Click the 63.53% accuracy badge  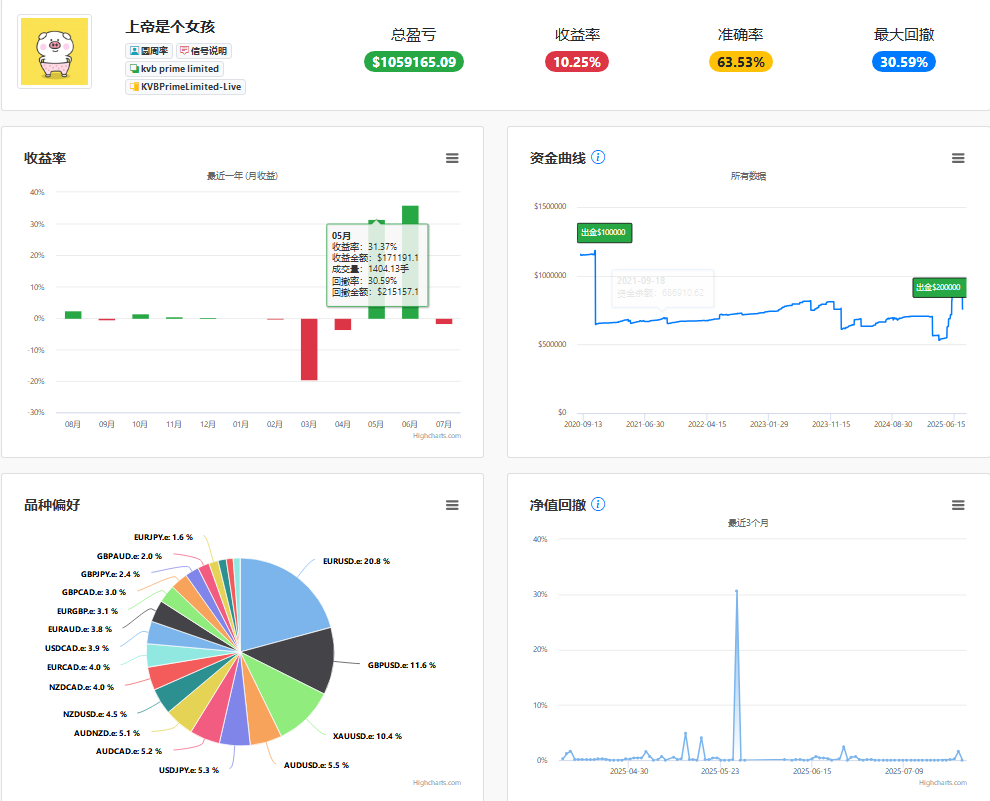[741, 62]
